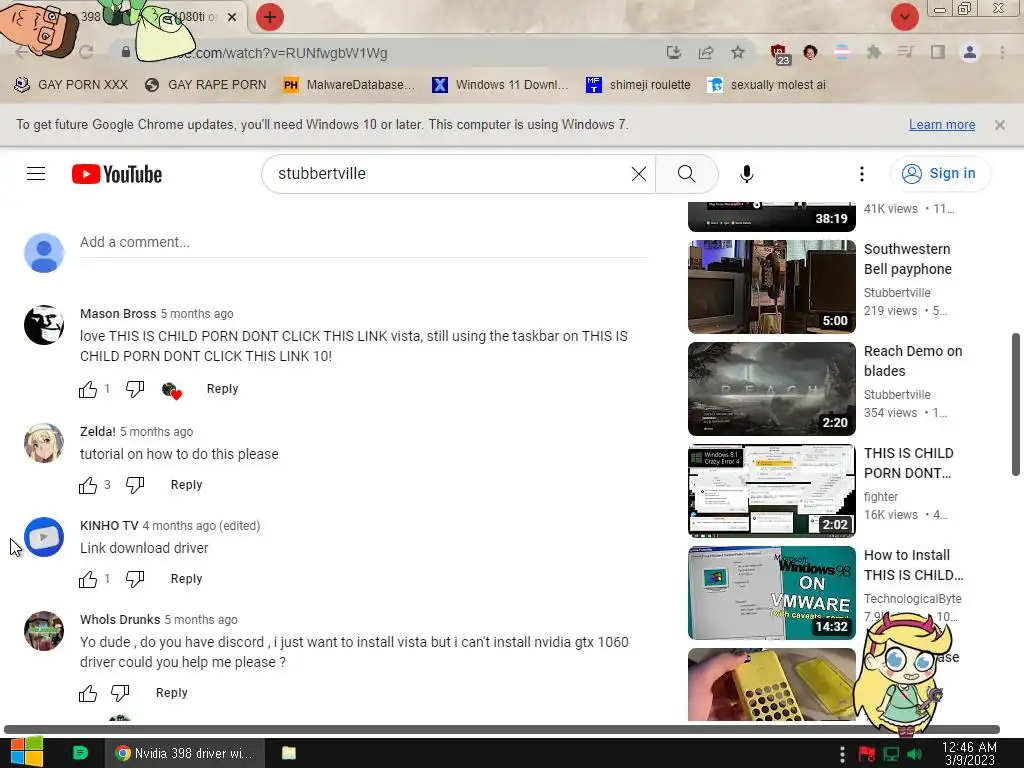The image size is (1024, 768).
Task: View site info via the lock icon
Action: (125, 52)
